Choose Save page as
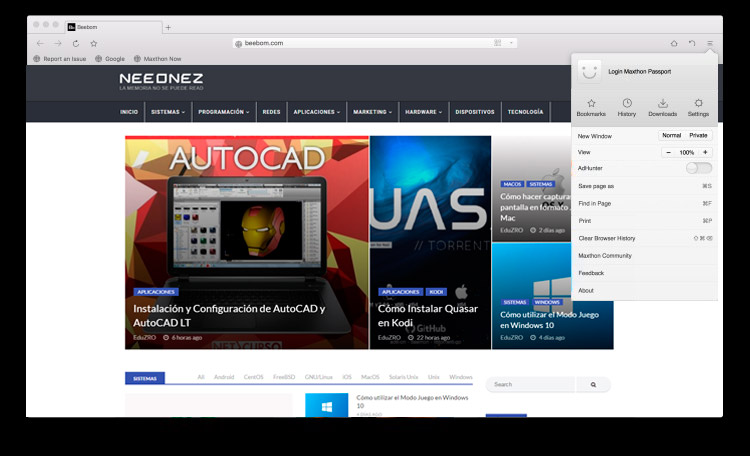Image resolution: width=750 pixels, height=456 pixels. [644, 186]
